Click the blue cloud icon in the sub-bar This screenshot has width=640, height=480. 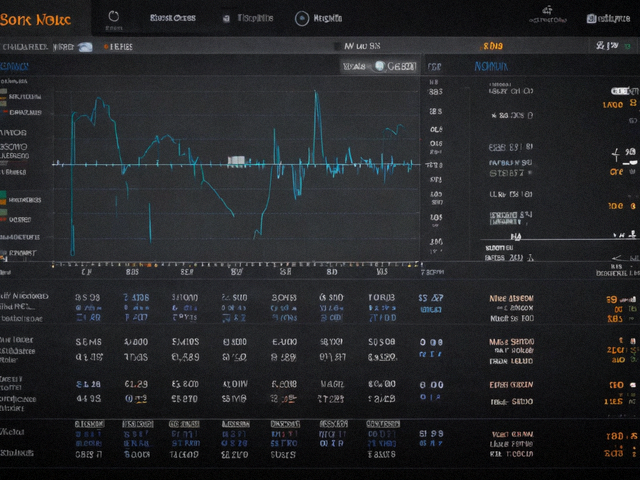coord(85,47)
